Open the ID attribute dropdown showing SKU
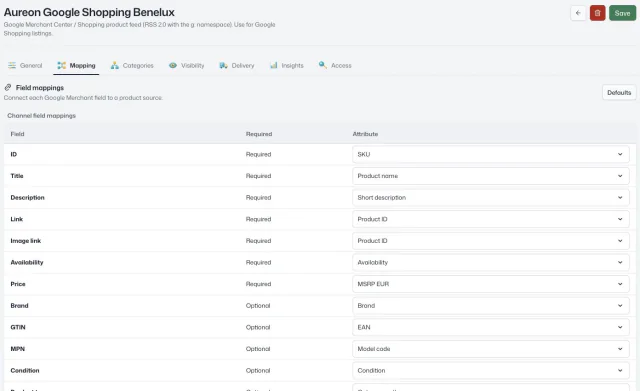 click(491, 154)
